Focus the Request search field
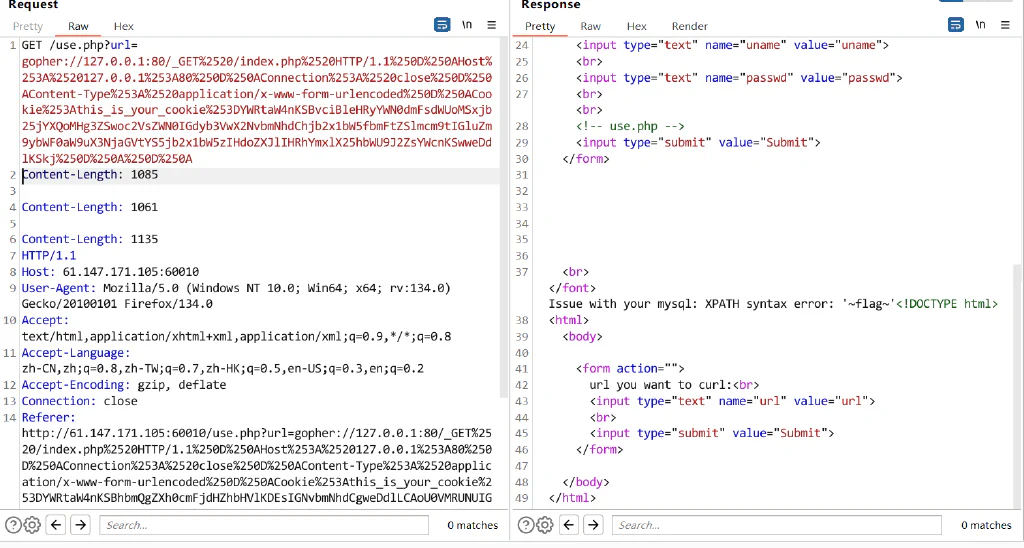The width and height of the screenshot is (1024, 548). [264, 524]
